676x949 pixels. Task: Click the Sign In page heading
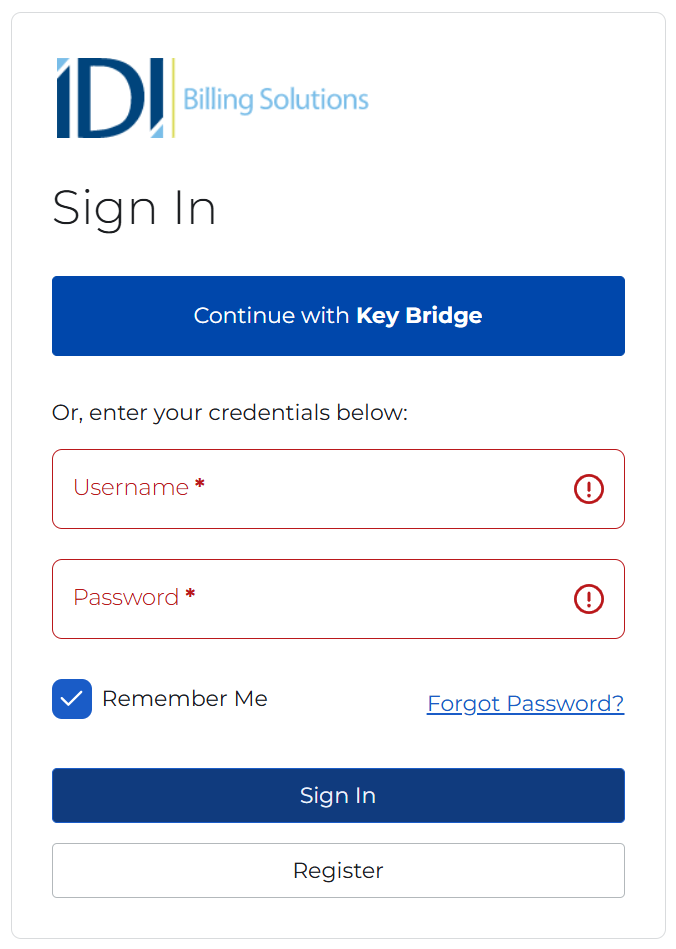coord(134,208)
